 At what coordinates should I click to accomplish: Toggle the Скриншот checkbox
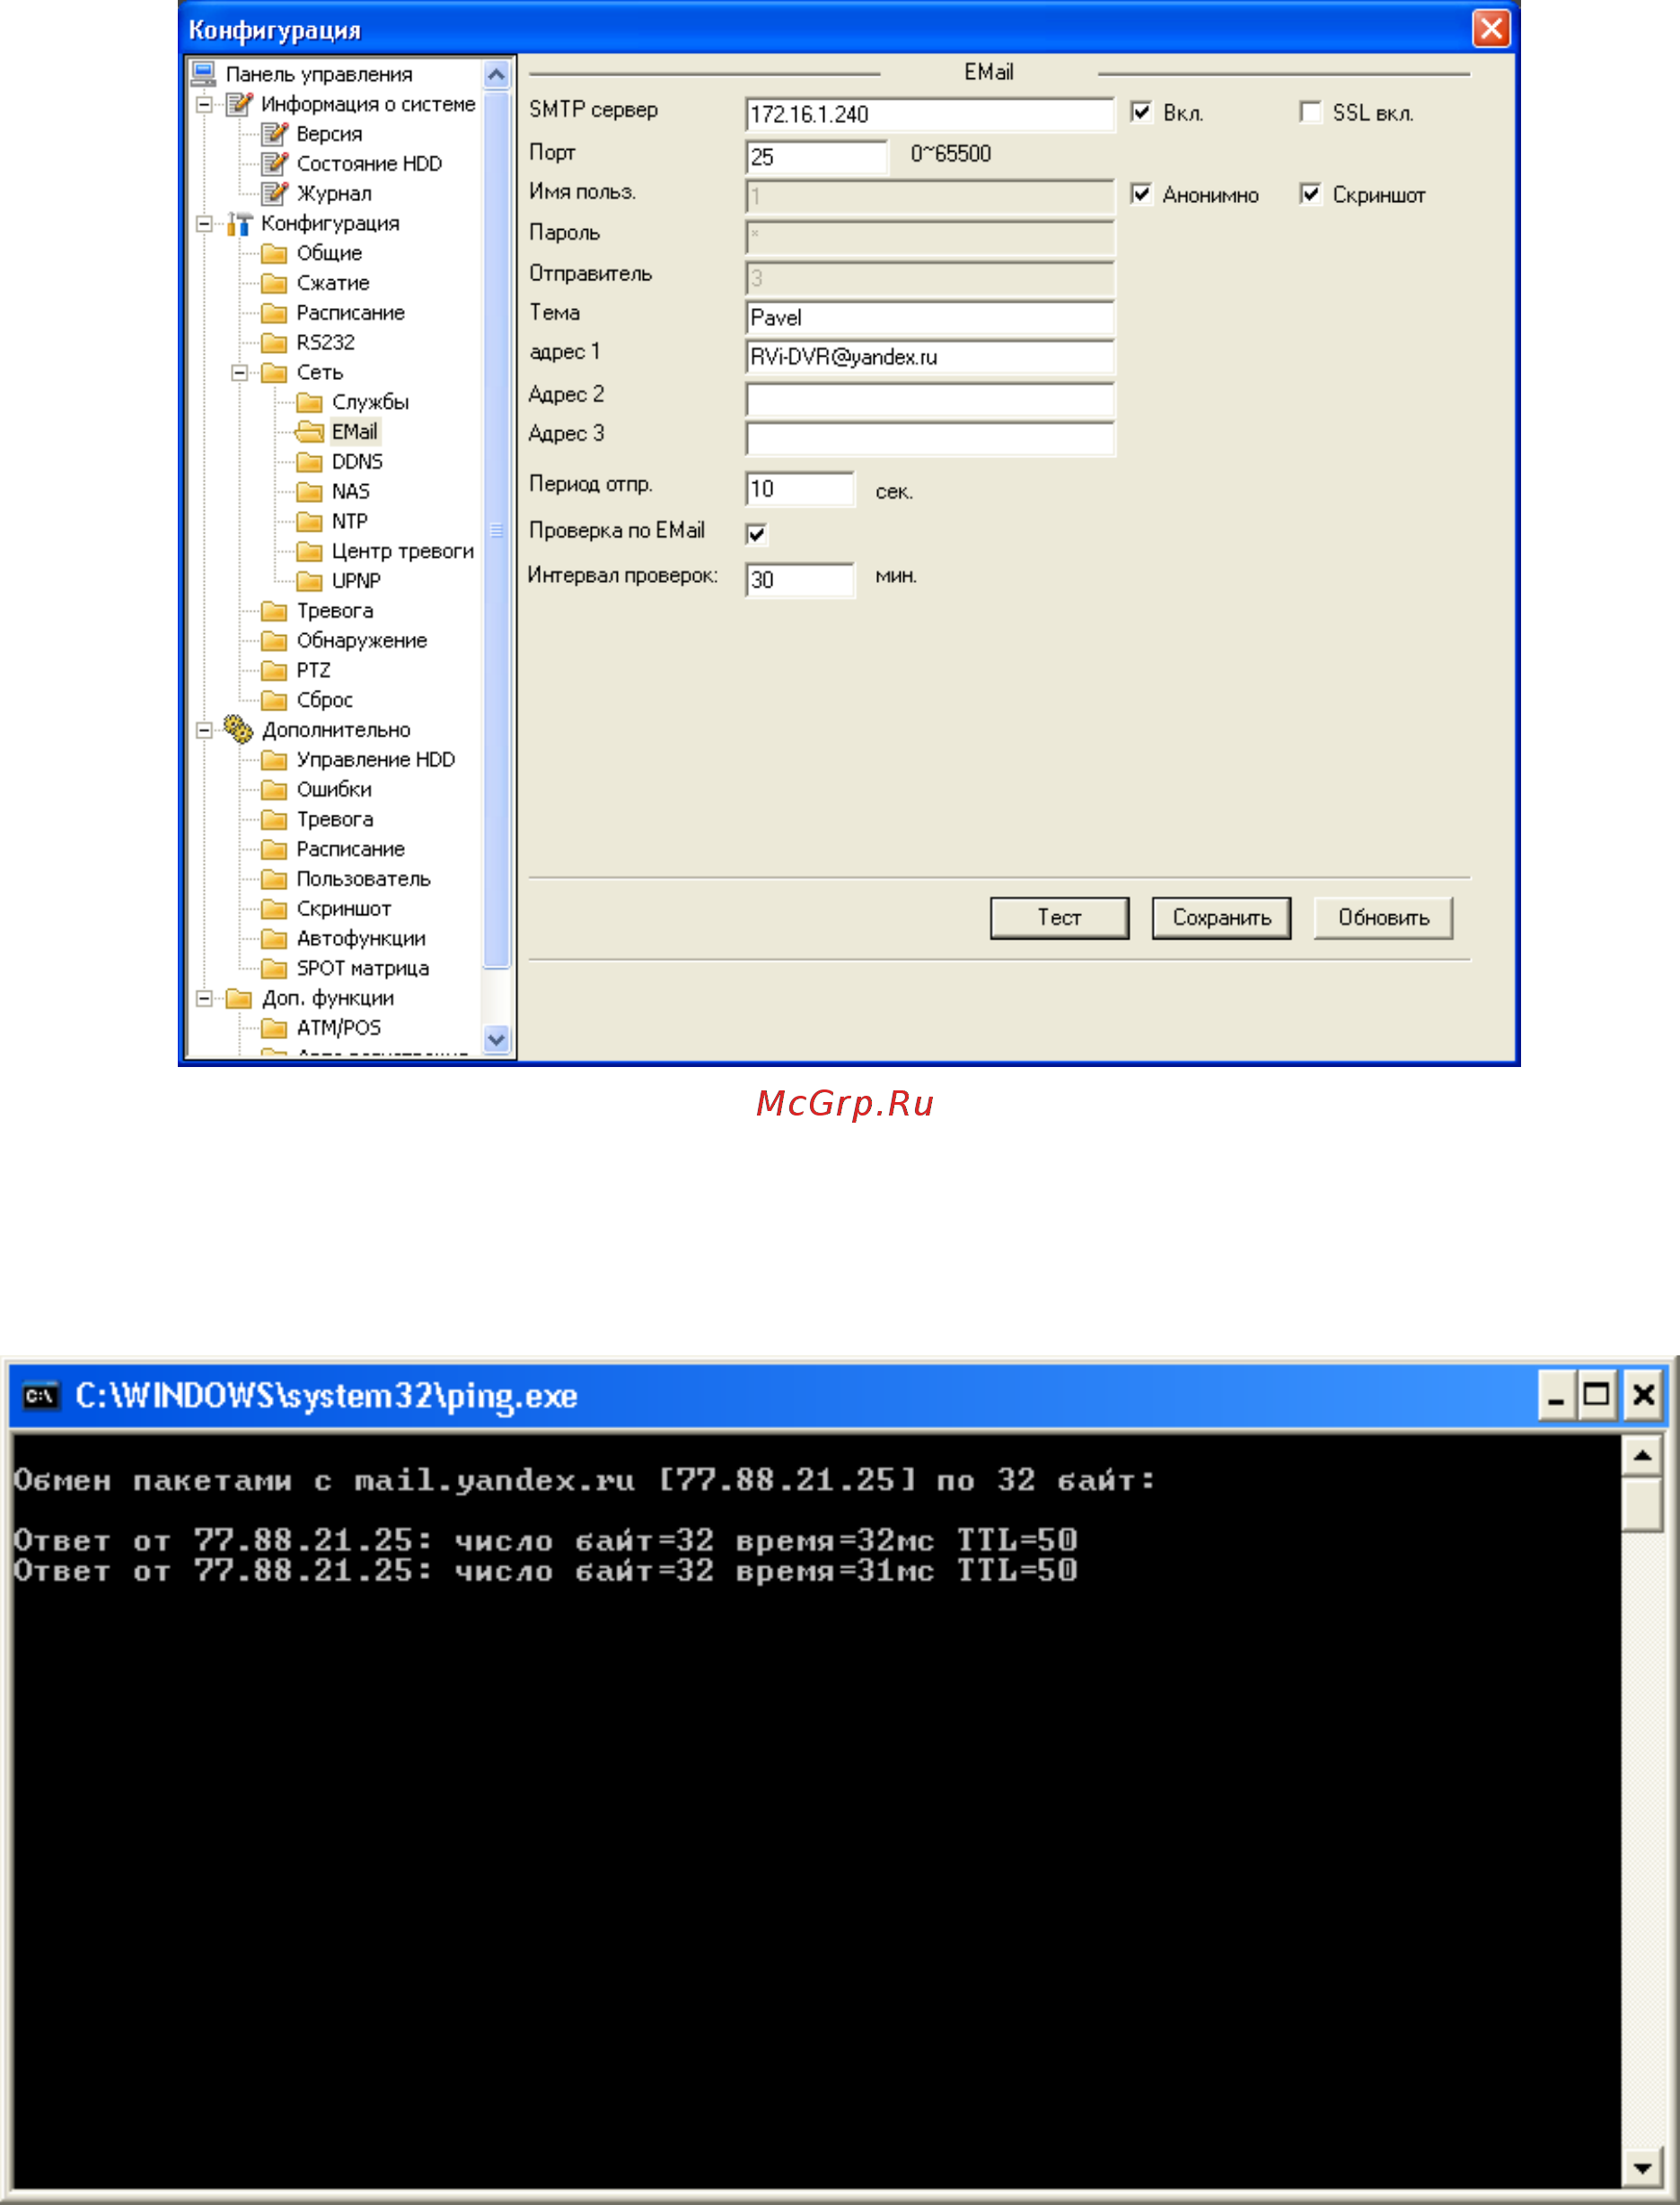pos(1311,194)
